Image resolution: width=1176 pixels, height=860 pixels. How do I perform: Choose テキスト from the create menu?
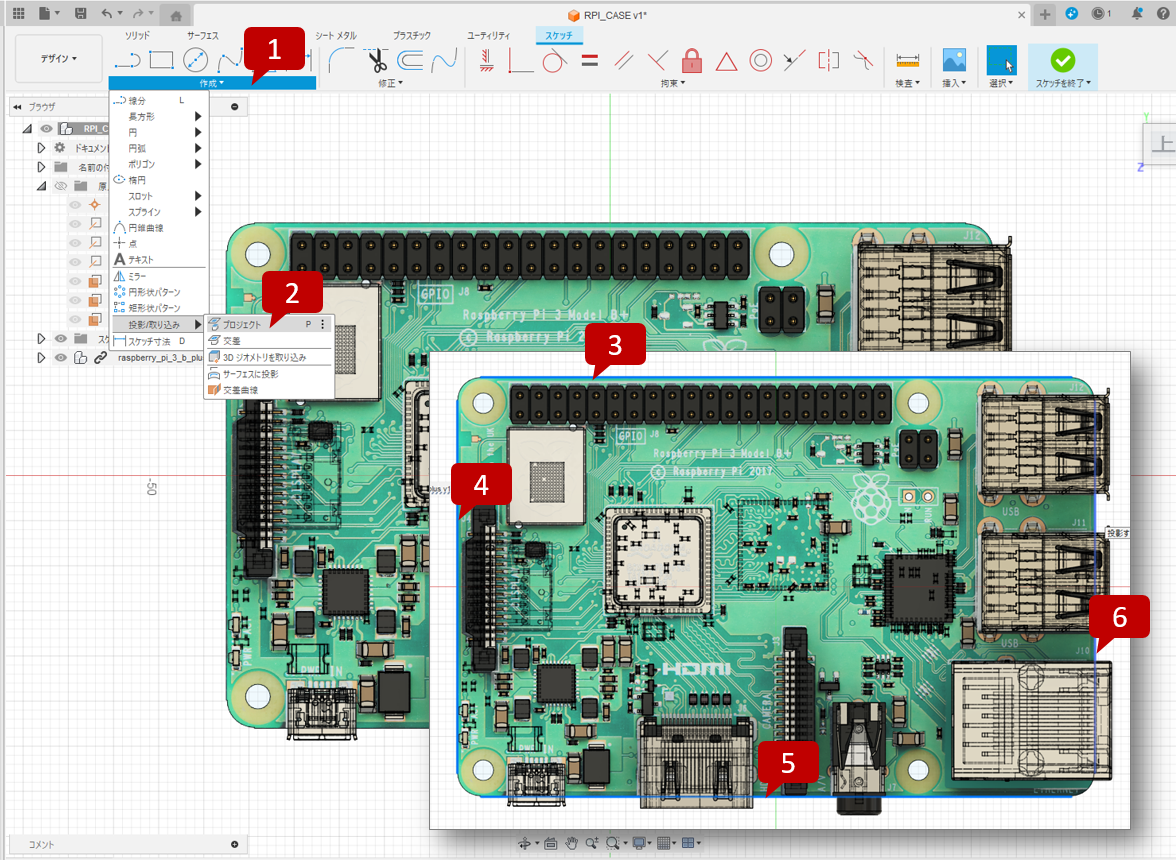point(158,259)
